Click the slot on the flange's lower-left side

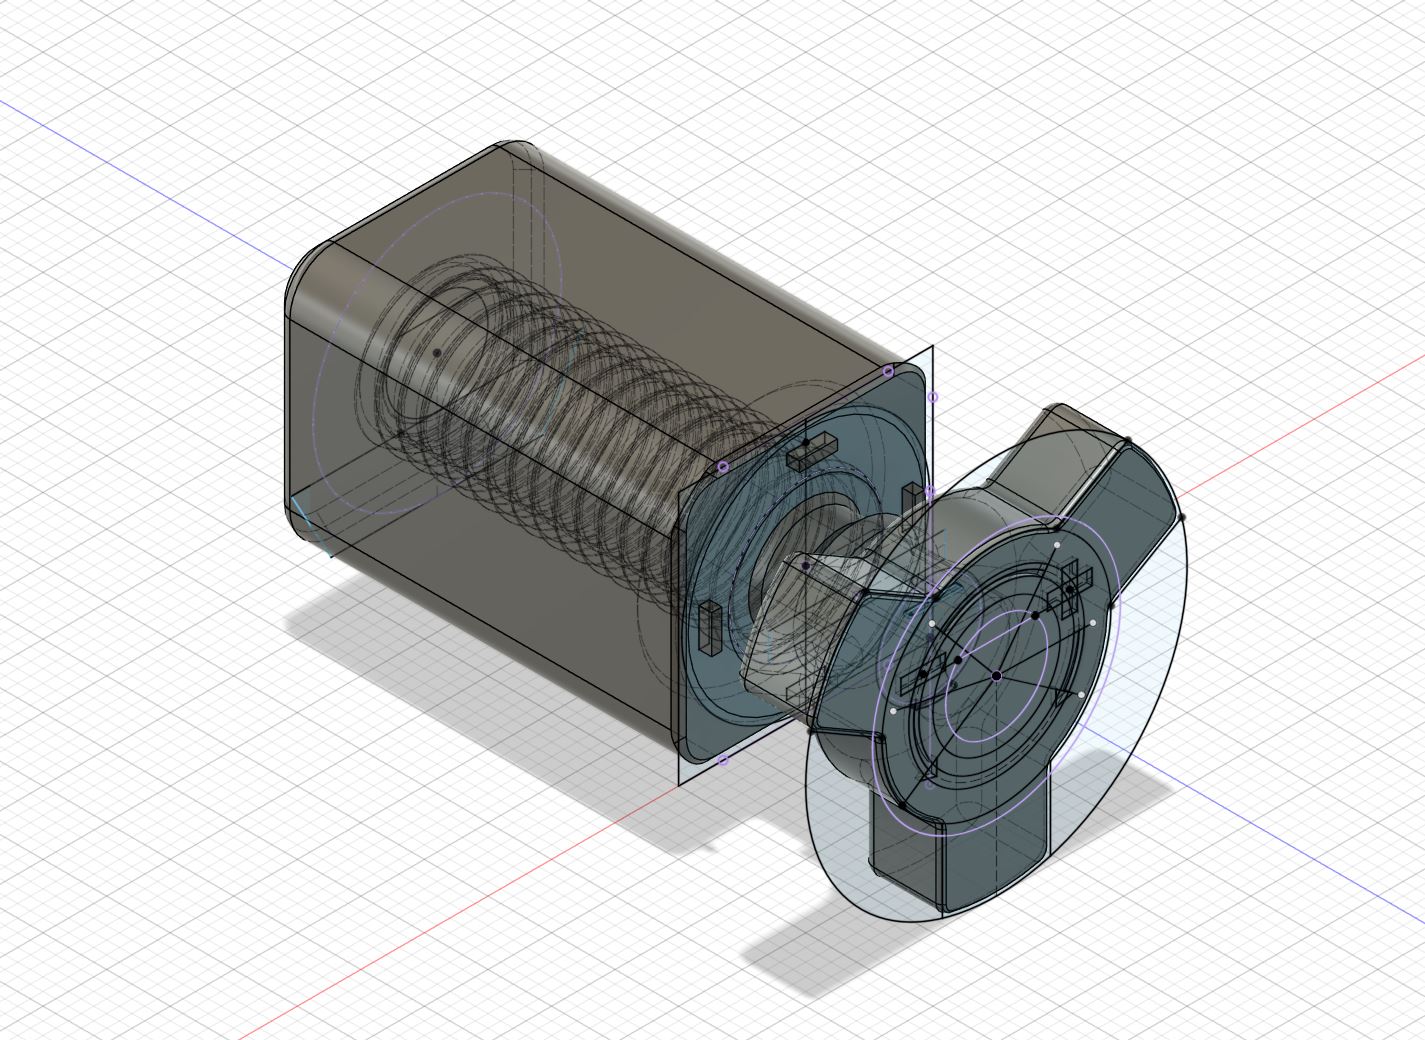click(x=709, y=628)
